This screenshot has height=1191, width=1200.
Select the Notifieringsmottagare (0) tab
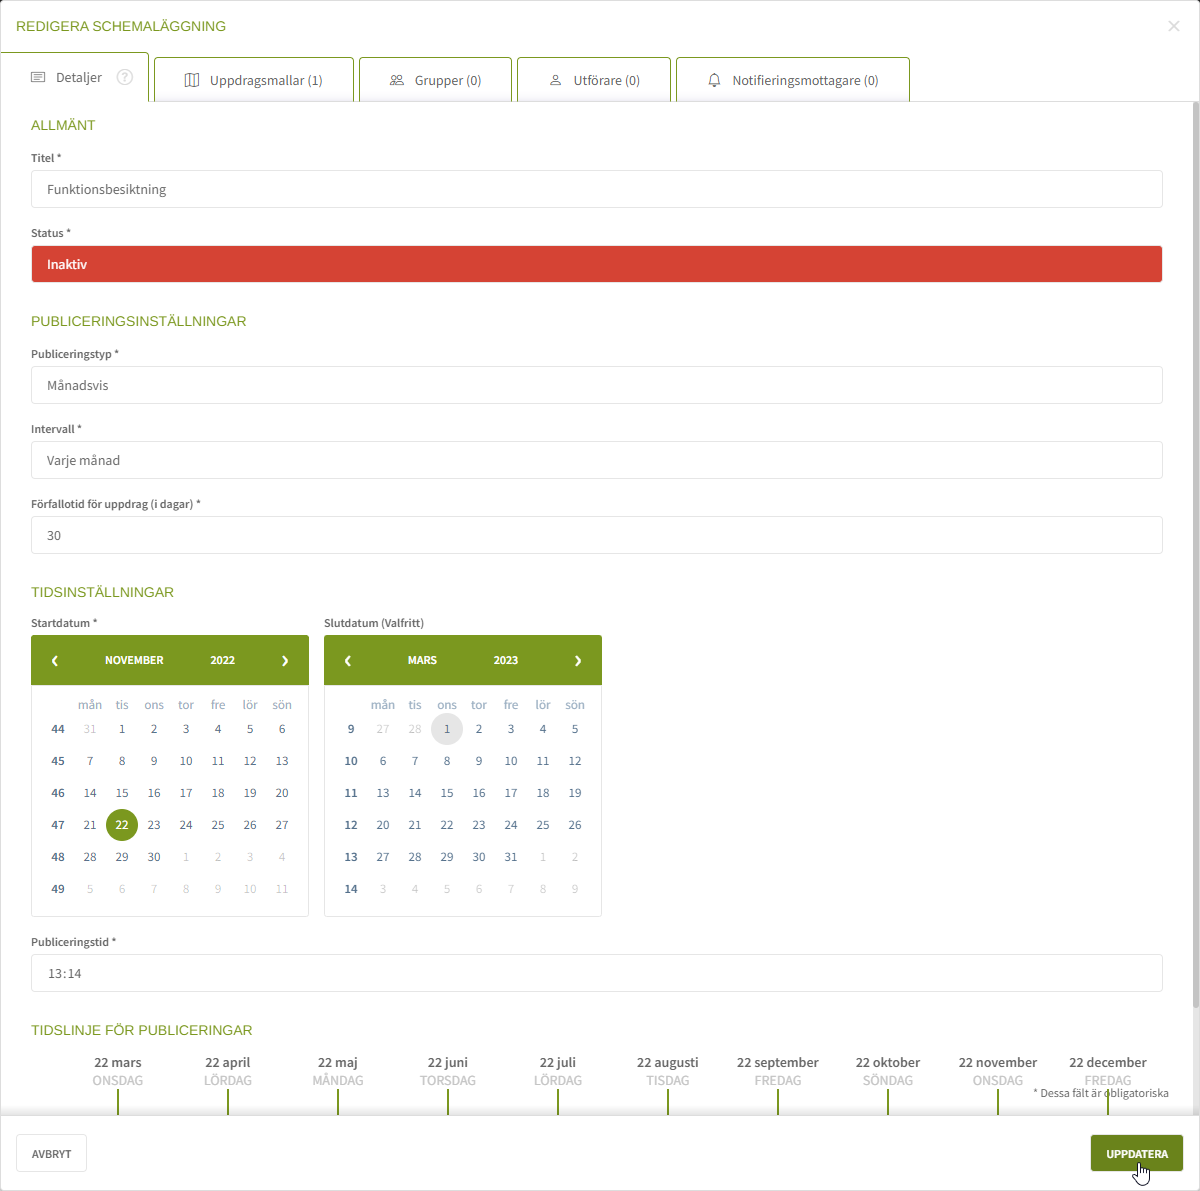point(793,80)
